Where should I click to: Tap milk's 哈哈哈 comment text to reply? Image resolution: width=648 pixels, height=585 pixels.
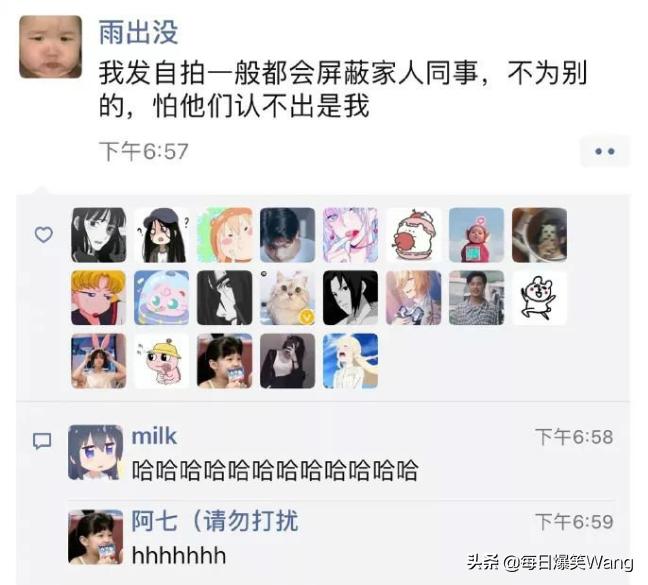click(275, 470)
